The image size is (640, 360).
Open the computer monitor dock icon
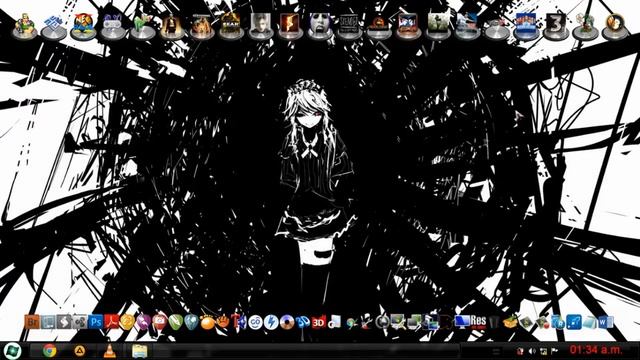point(462,322)
